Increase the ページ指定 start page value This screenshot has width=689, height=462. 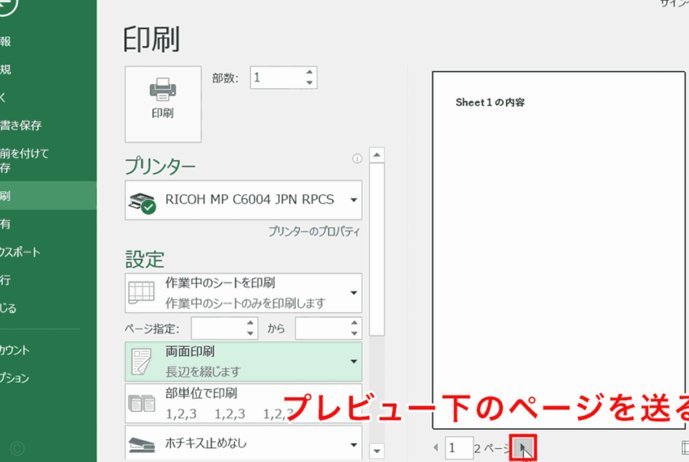tap(250, 323)
